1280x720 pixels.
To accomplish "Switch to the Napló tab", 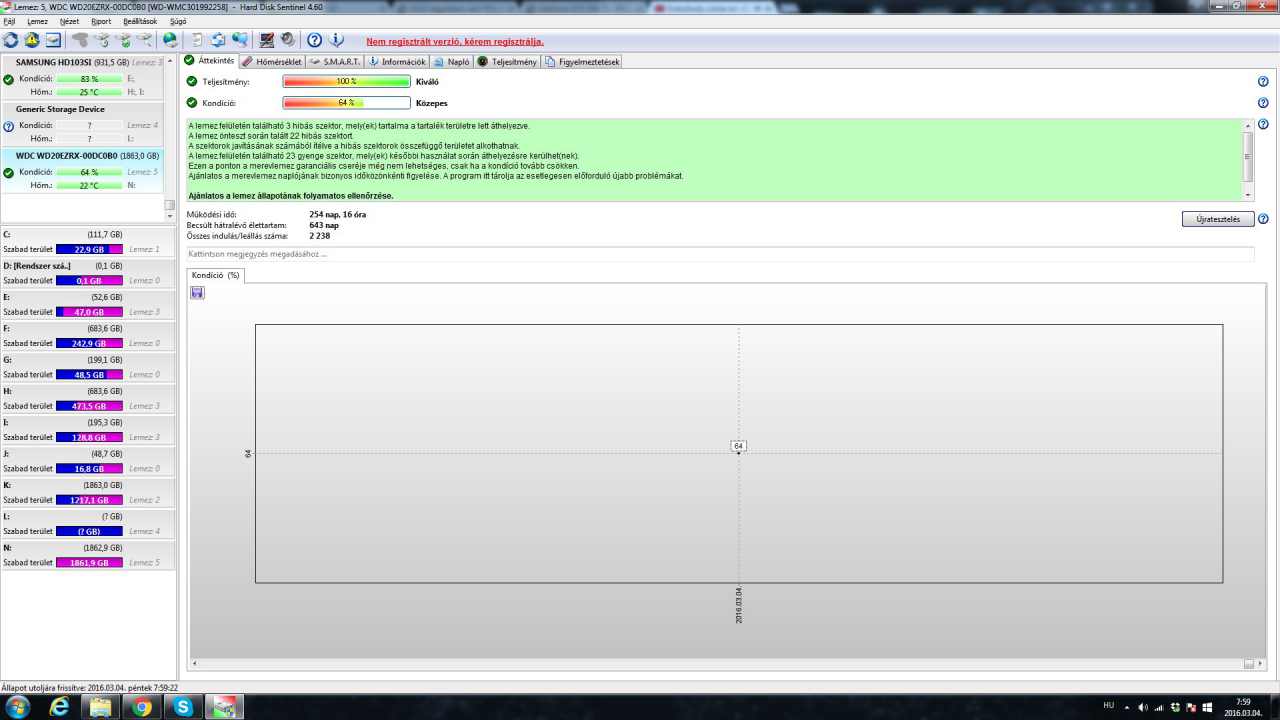I will (452, 62).
